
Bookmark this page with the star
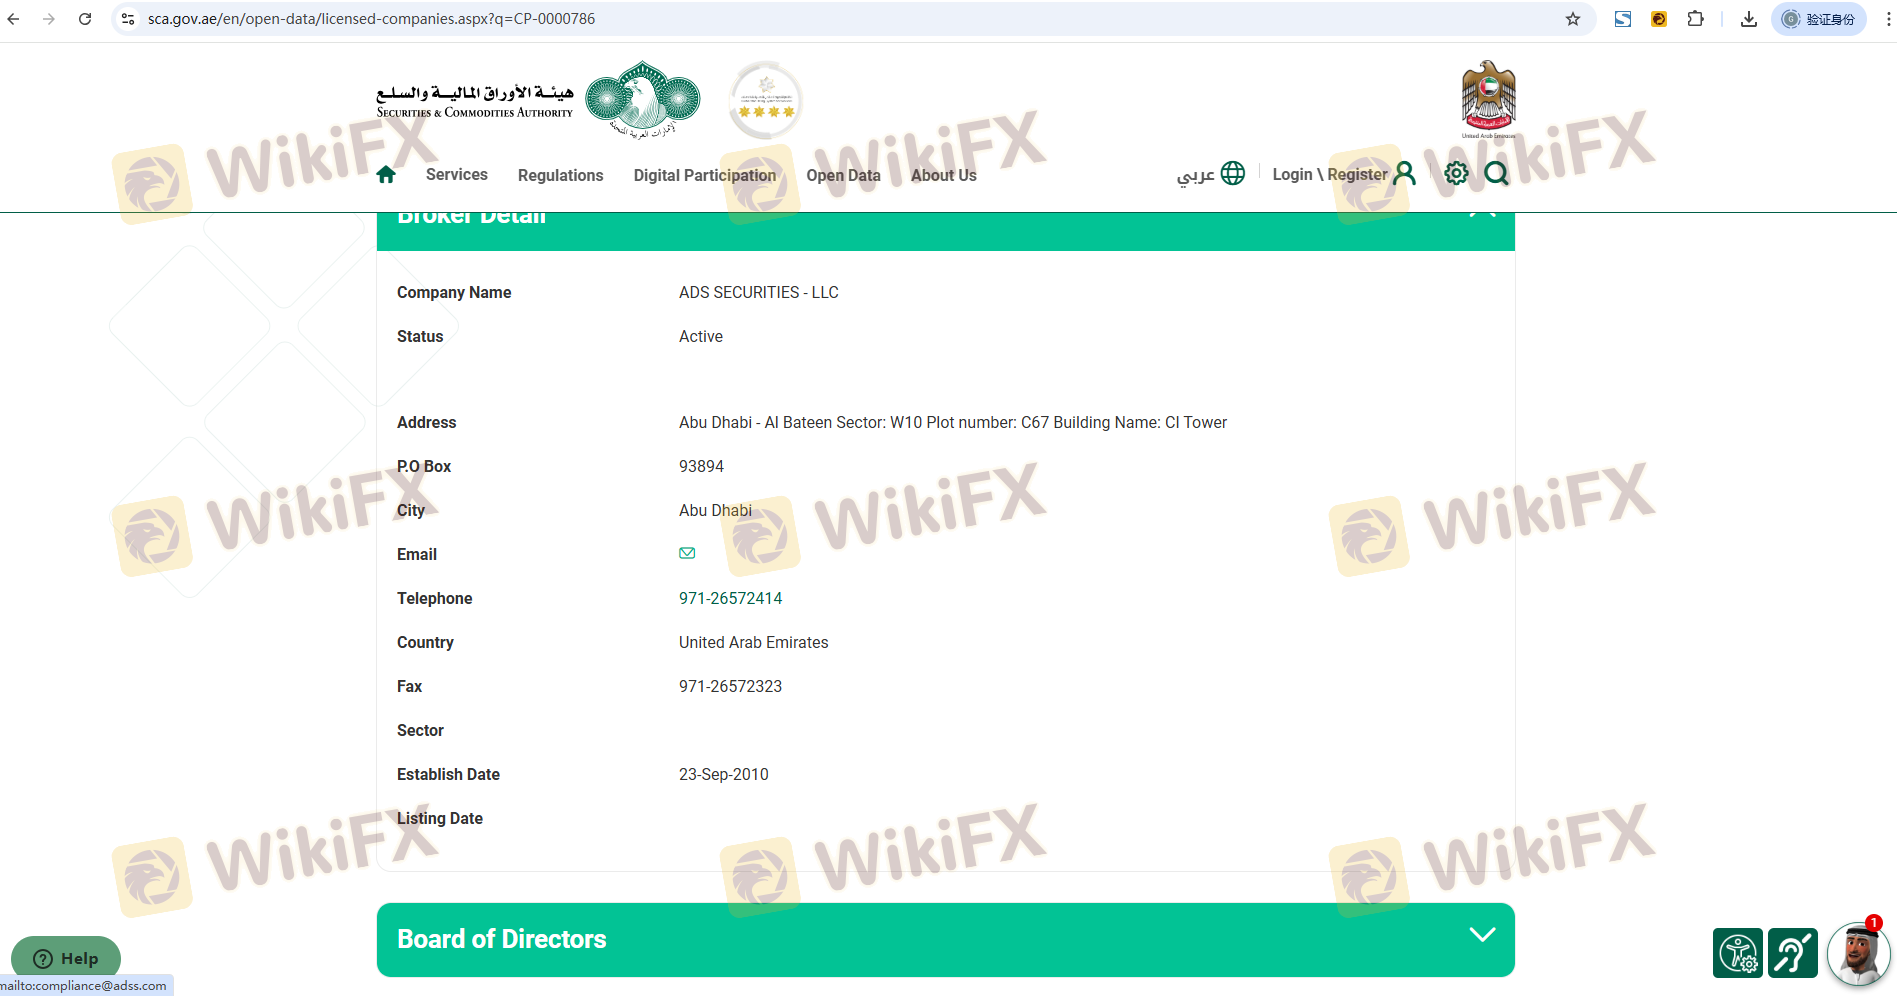(1573, 19)
